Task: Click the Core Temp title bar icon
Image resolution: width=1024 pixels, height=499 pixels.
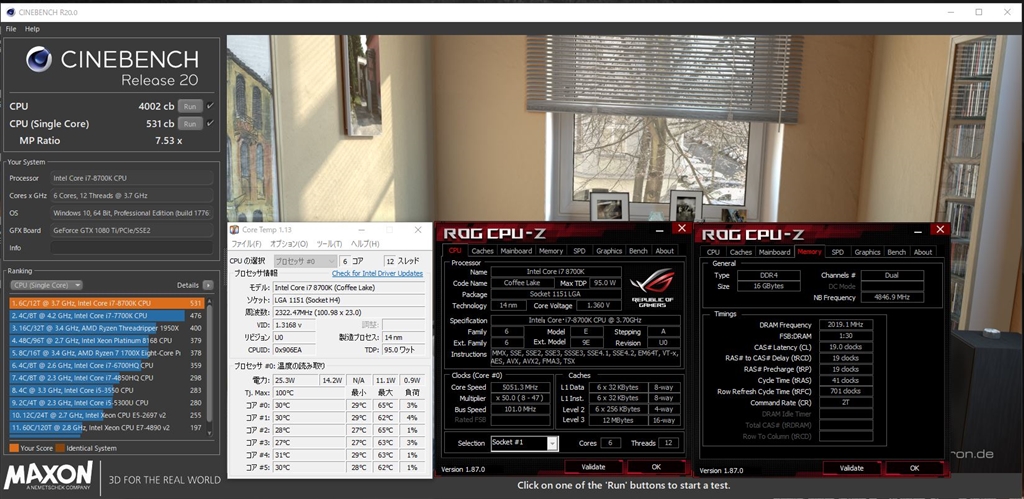Action: pyautogui.click(x=234, y=230)
